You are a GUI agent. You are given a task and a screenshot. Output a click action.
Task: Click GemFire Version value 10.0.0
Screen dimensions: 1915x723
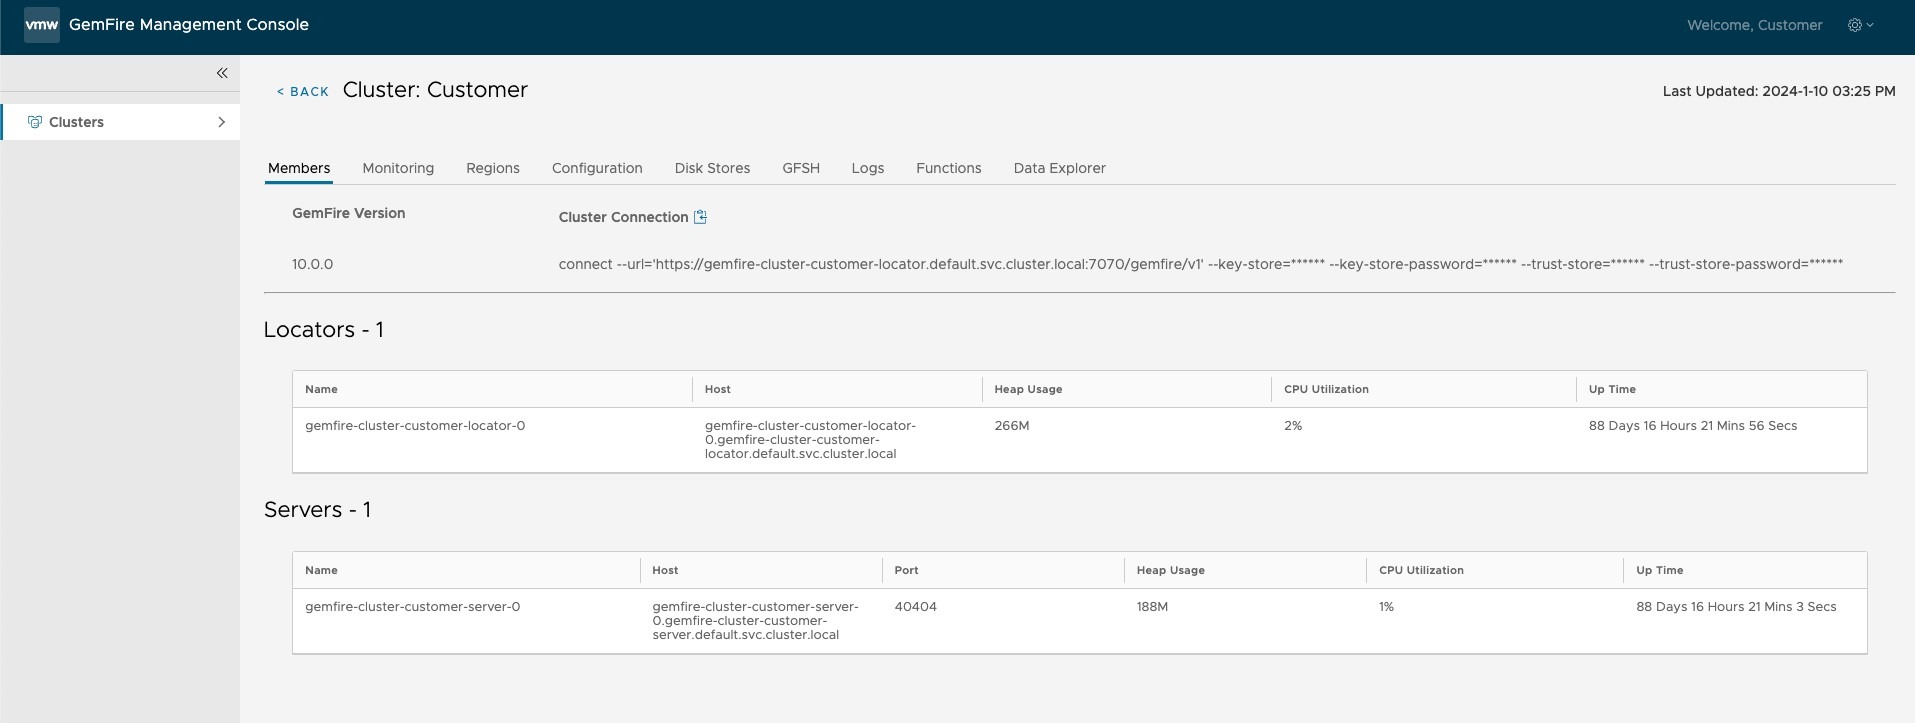(x=313, y=264)
